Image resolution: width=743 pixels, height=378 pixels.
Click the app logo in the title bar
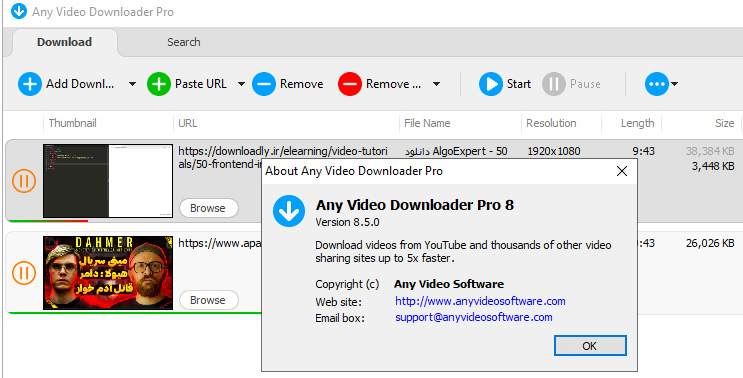pyautogui.click(x=18, y=11)
